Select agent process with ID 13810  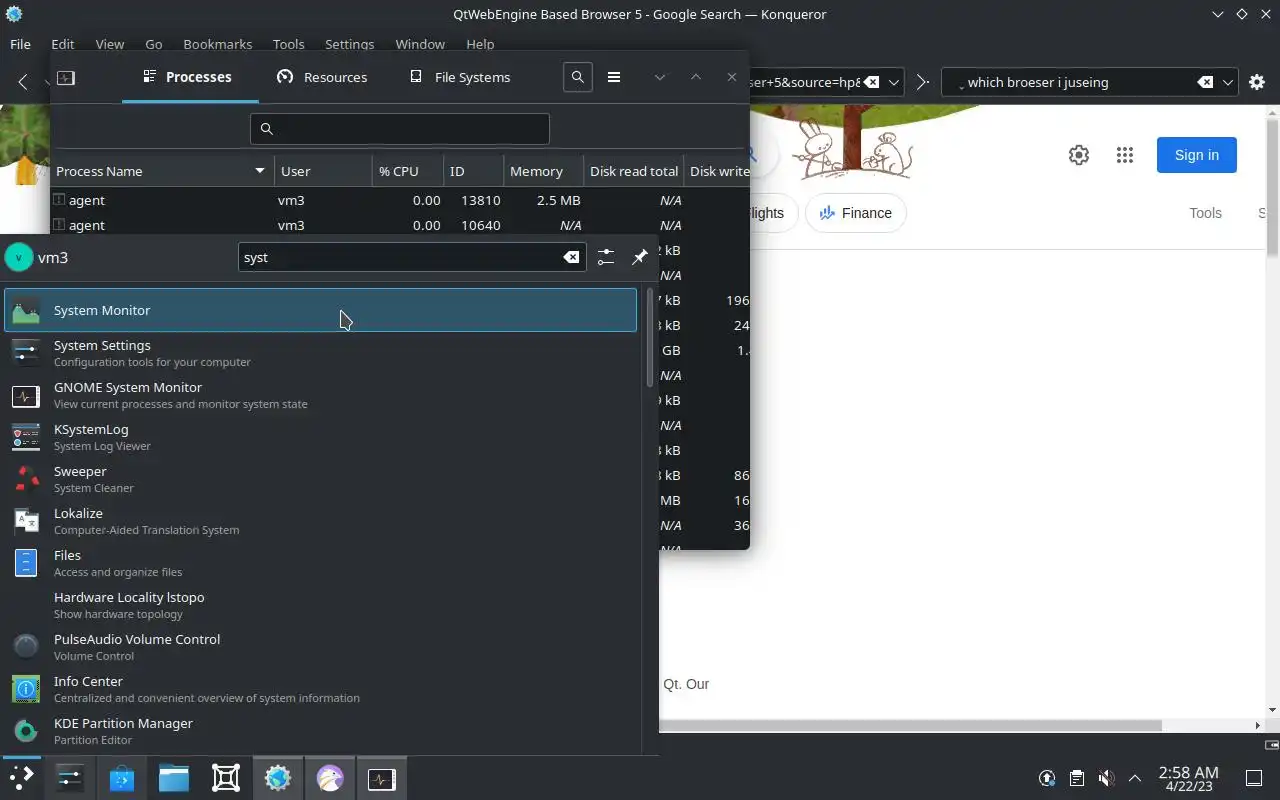click(400, 200)
